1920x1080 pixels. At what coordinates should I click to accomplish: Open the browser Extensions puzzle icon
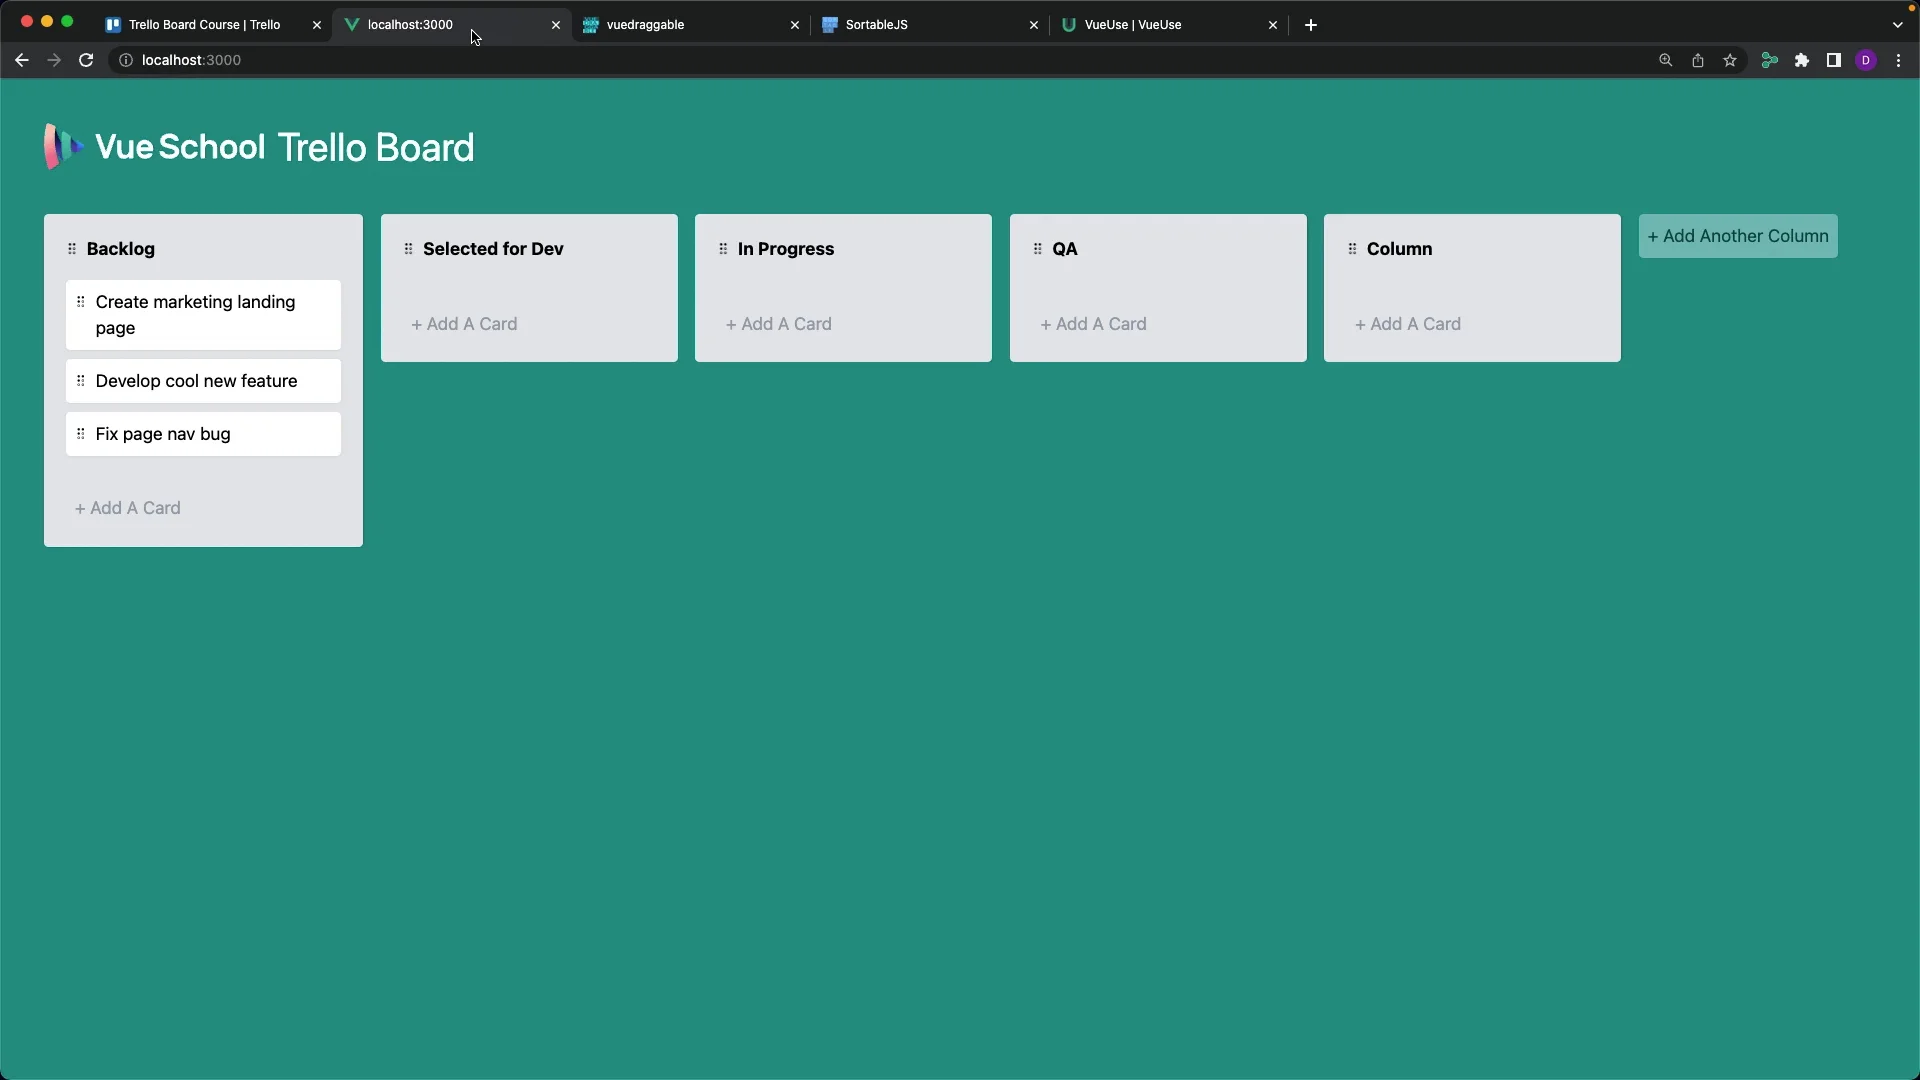click(x=1802, y=60)
